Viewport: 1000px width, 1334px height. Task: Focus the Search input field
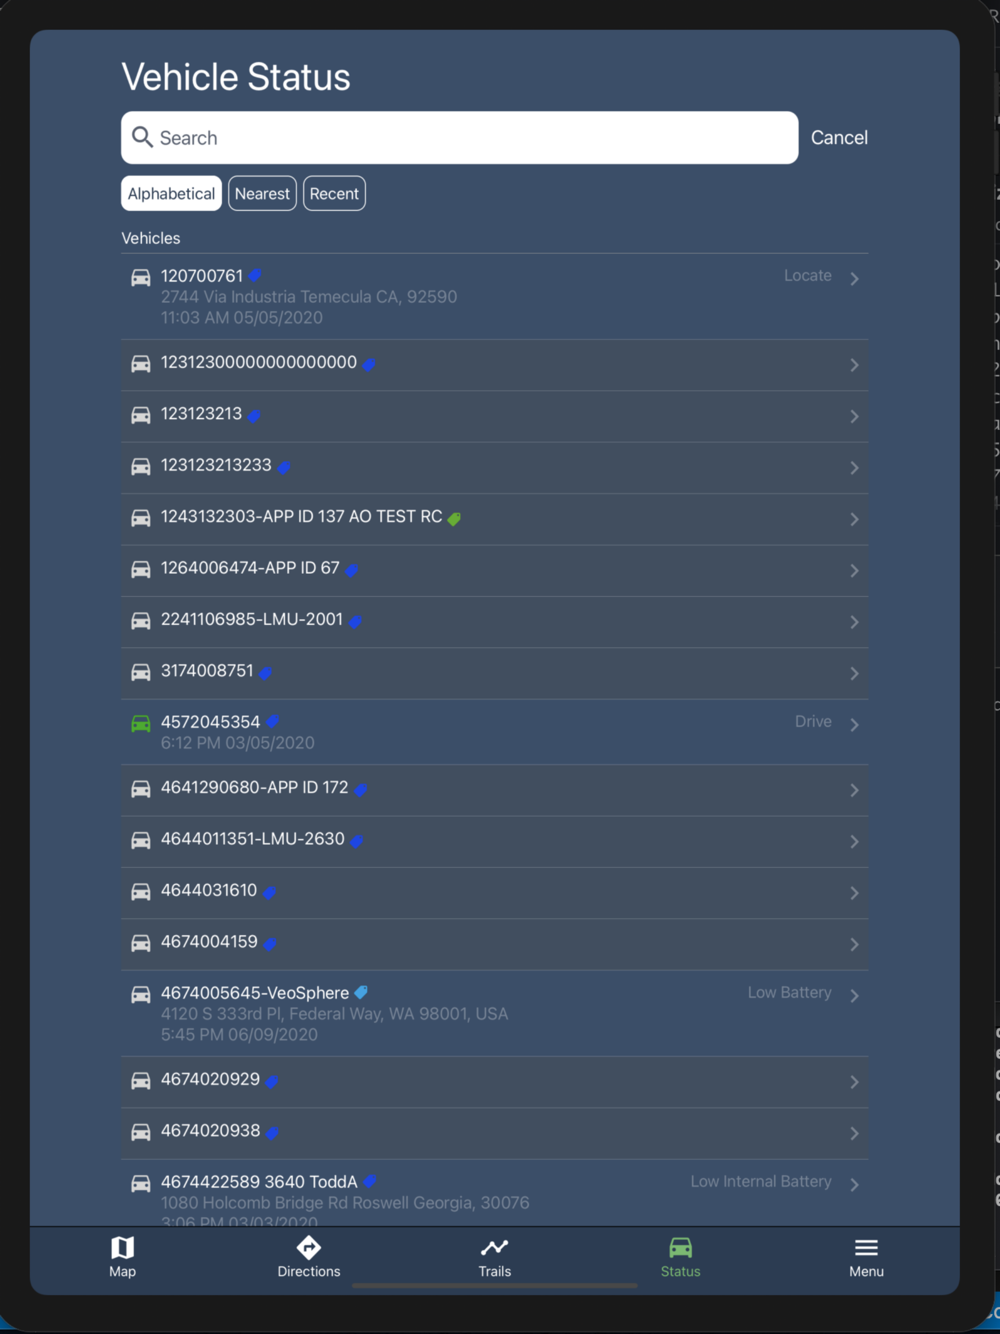(459, 138)
